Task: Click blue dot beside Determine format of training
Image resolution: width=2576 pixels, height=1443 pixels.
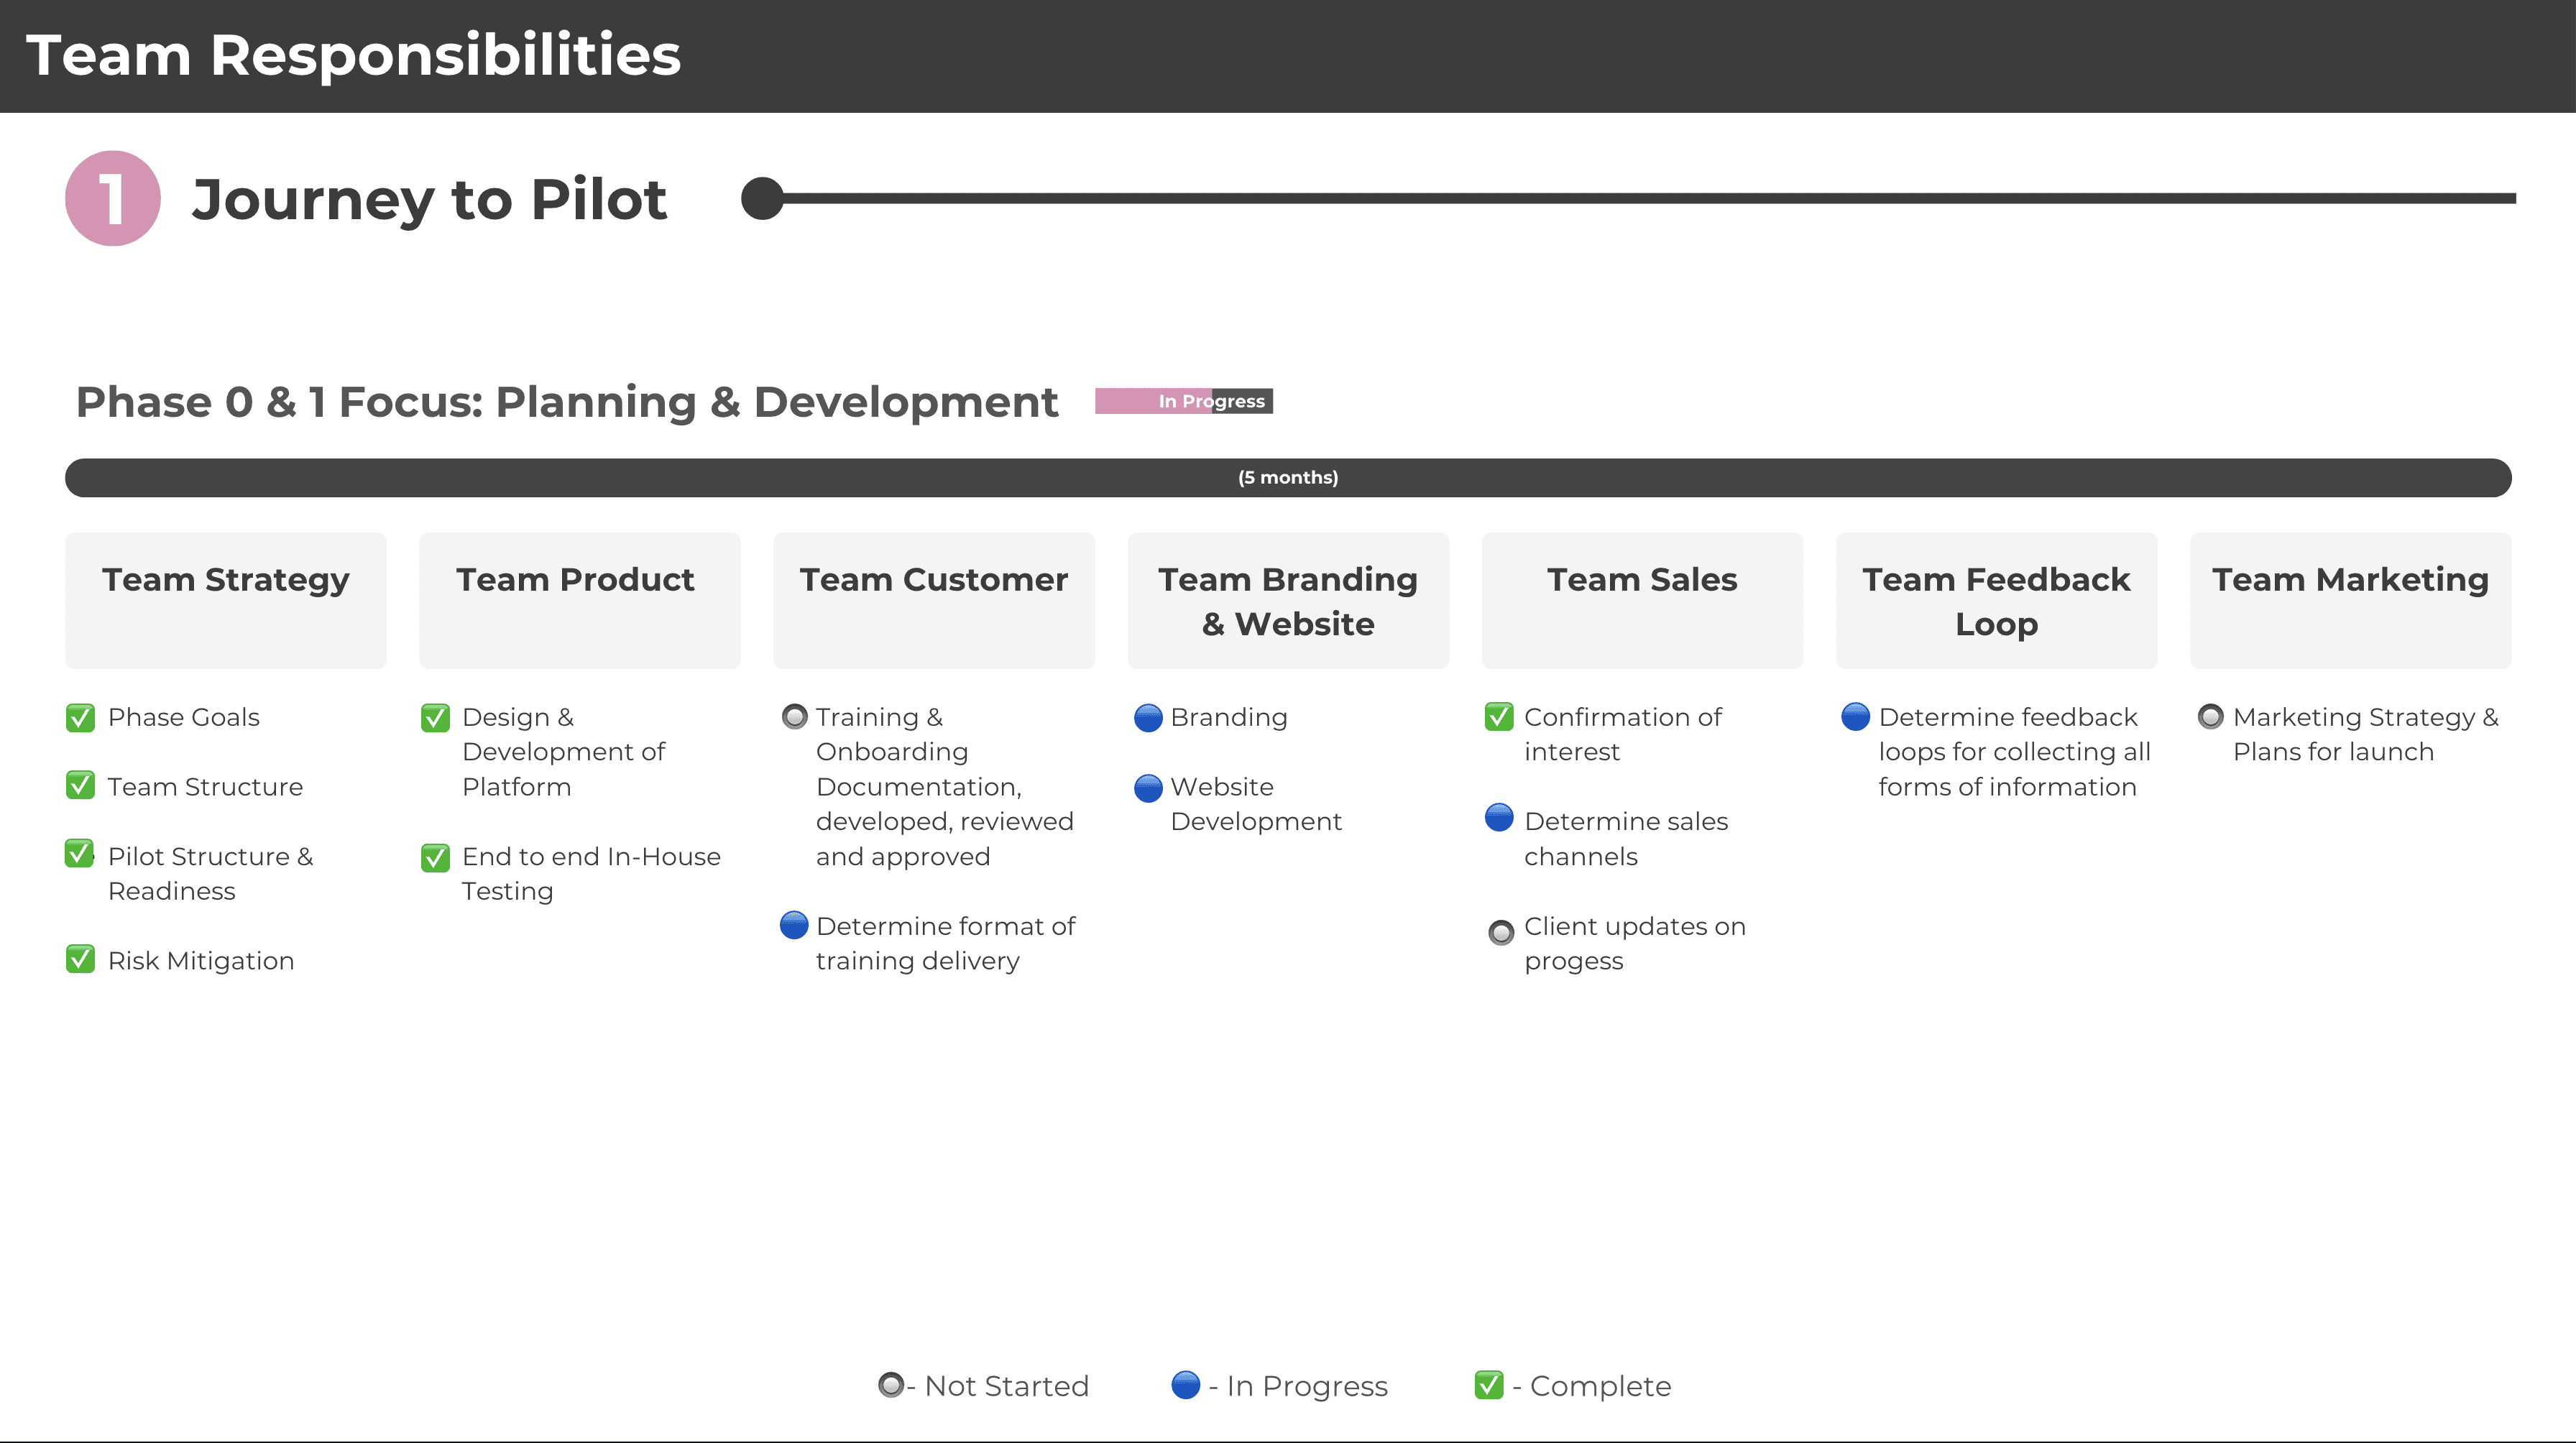Action: [793, 925]
